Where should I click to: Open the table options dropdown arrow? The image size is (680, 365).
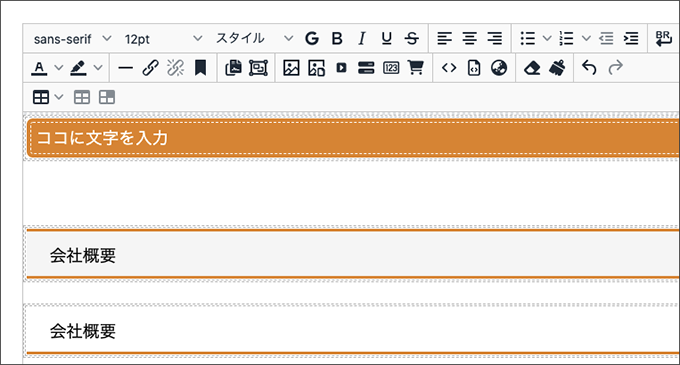point(59,97)
